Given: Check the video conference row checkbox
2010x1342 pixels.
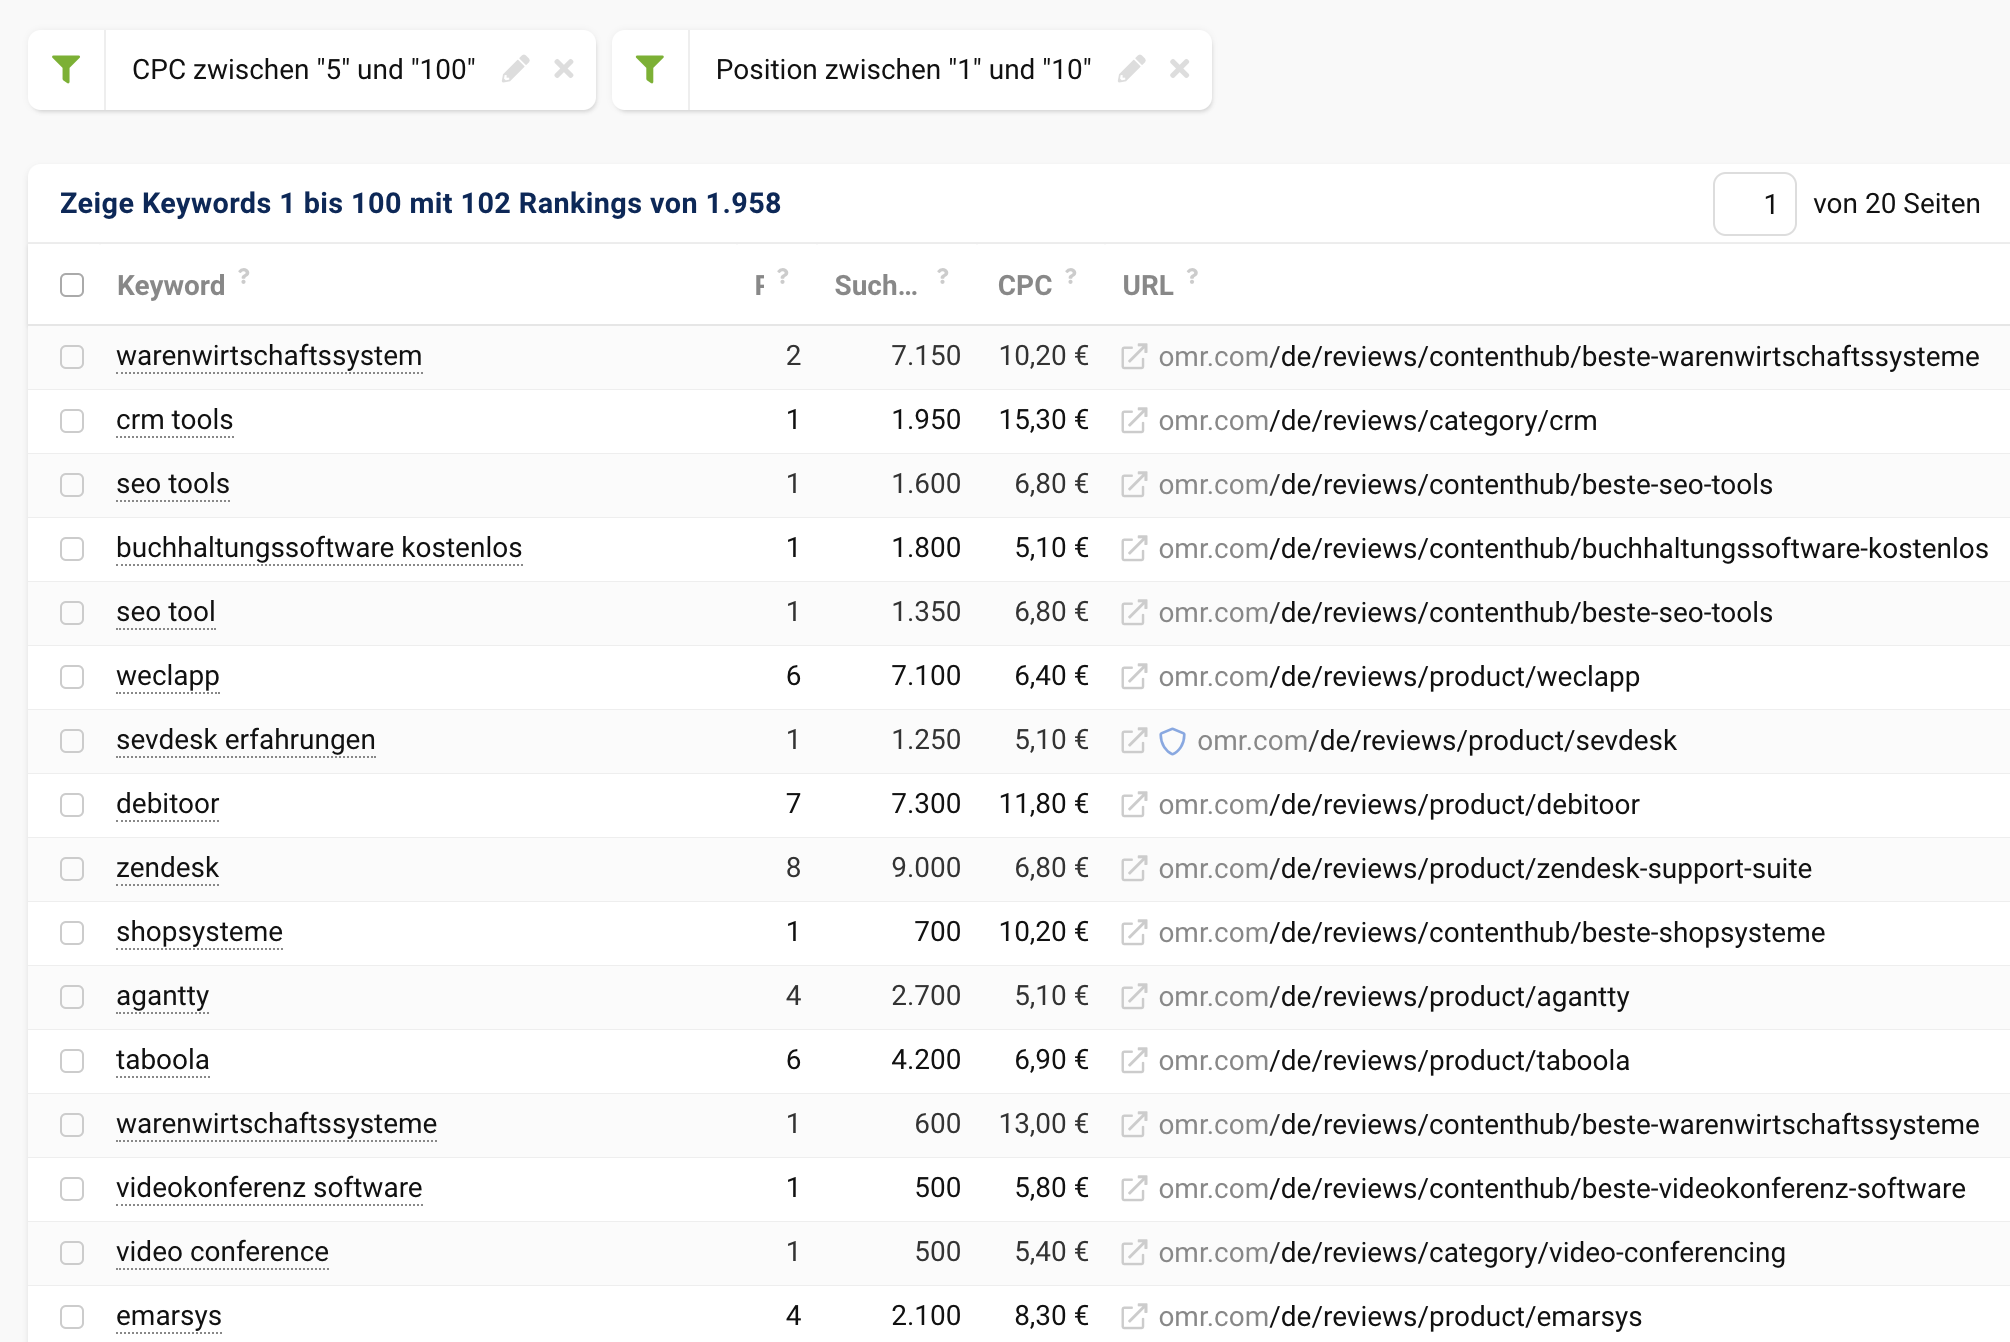Looking at the screenshot, I should pos(72,1253).
